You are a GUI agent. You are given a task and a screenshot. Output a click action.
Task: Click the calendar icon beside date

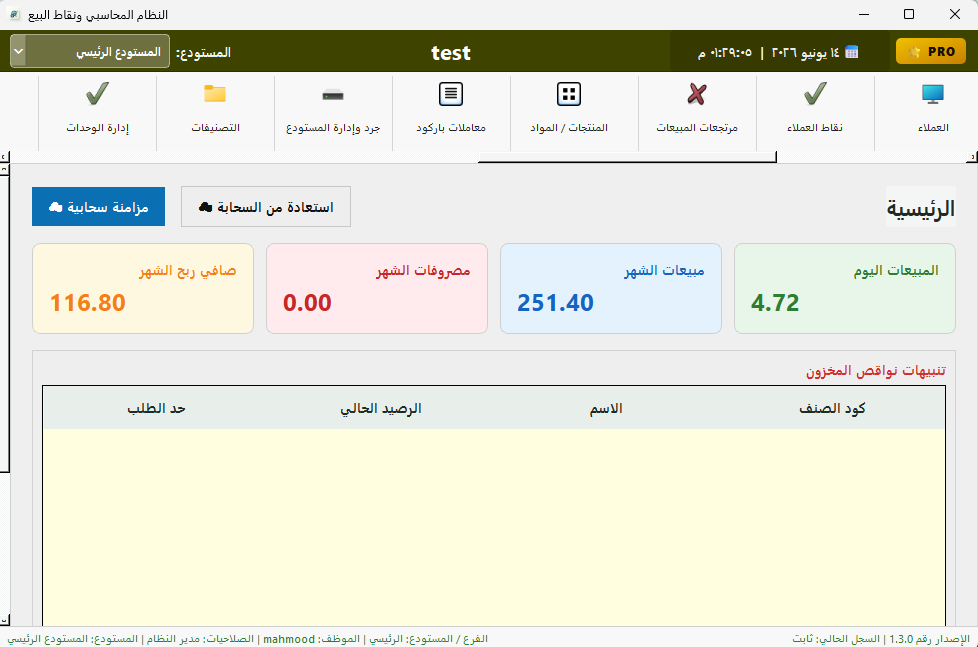(x=851, y=52)
